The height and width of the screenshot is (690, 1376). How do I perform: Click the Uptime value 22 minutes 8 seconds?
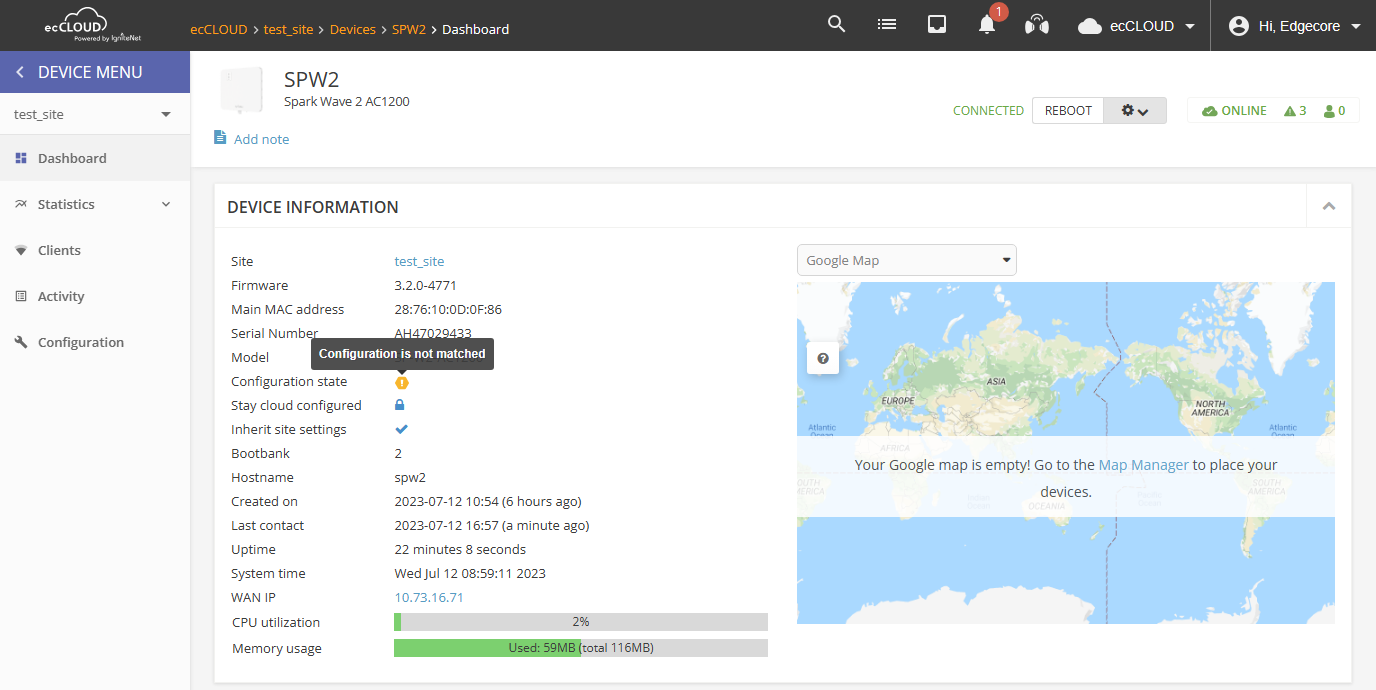(x=460, y=549)
